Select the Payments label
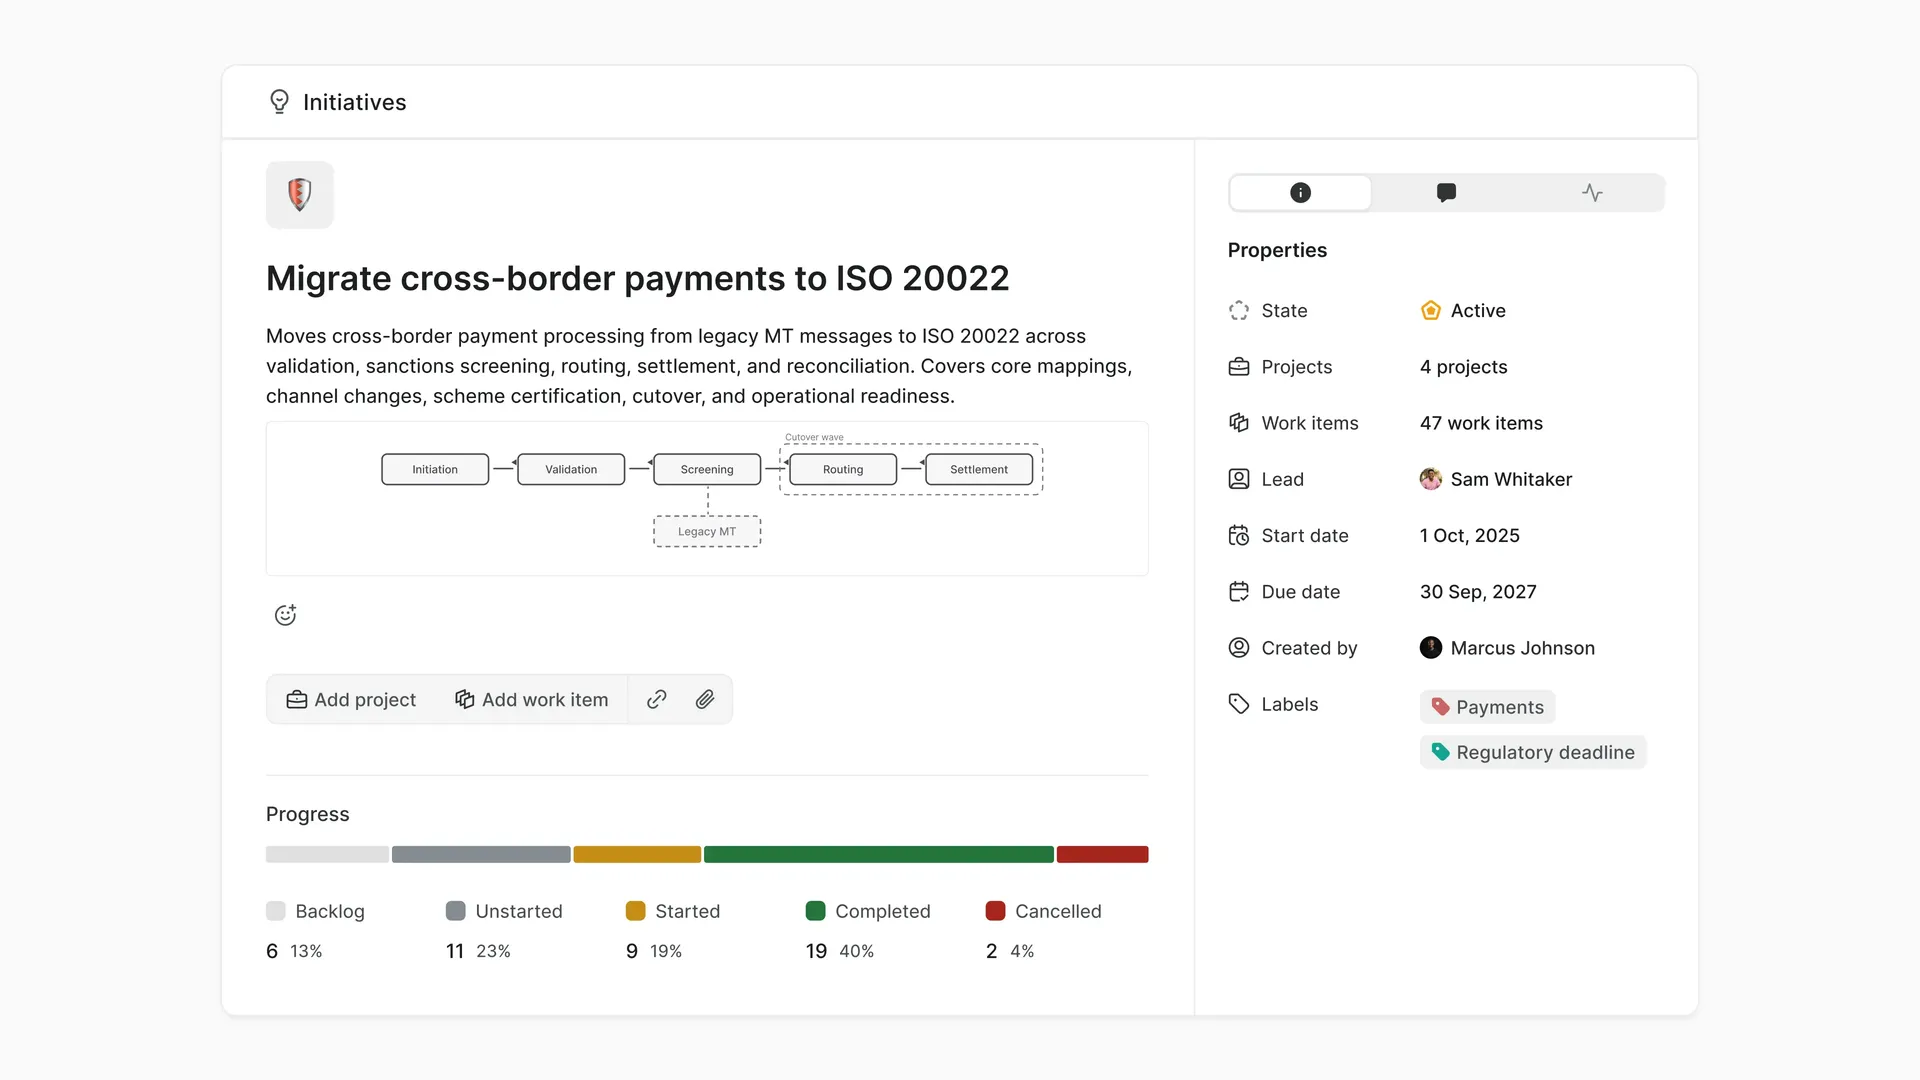Image resolution: width=1920 pixels, height=1080 pixels. point(1487,707)
